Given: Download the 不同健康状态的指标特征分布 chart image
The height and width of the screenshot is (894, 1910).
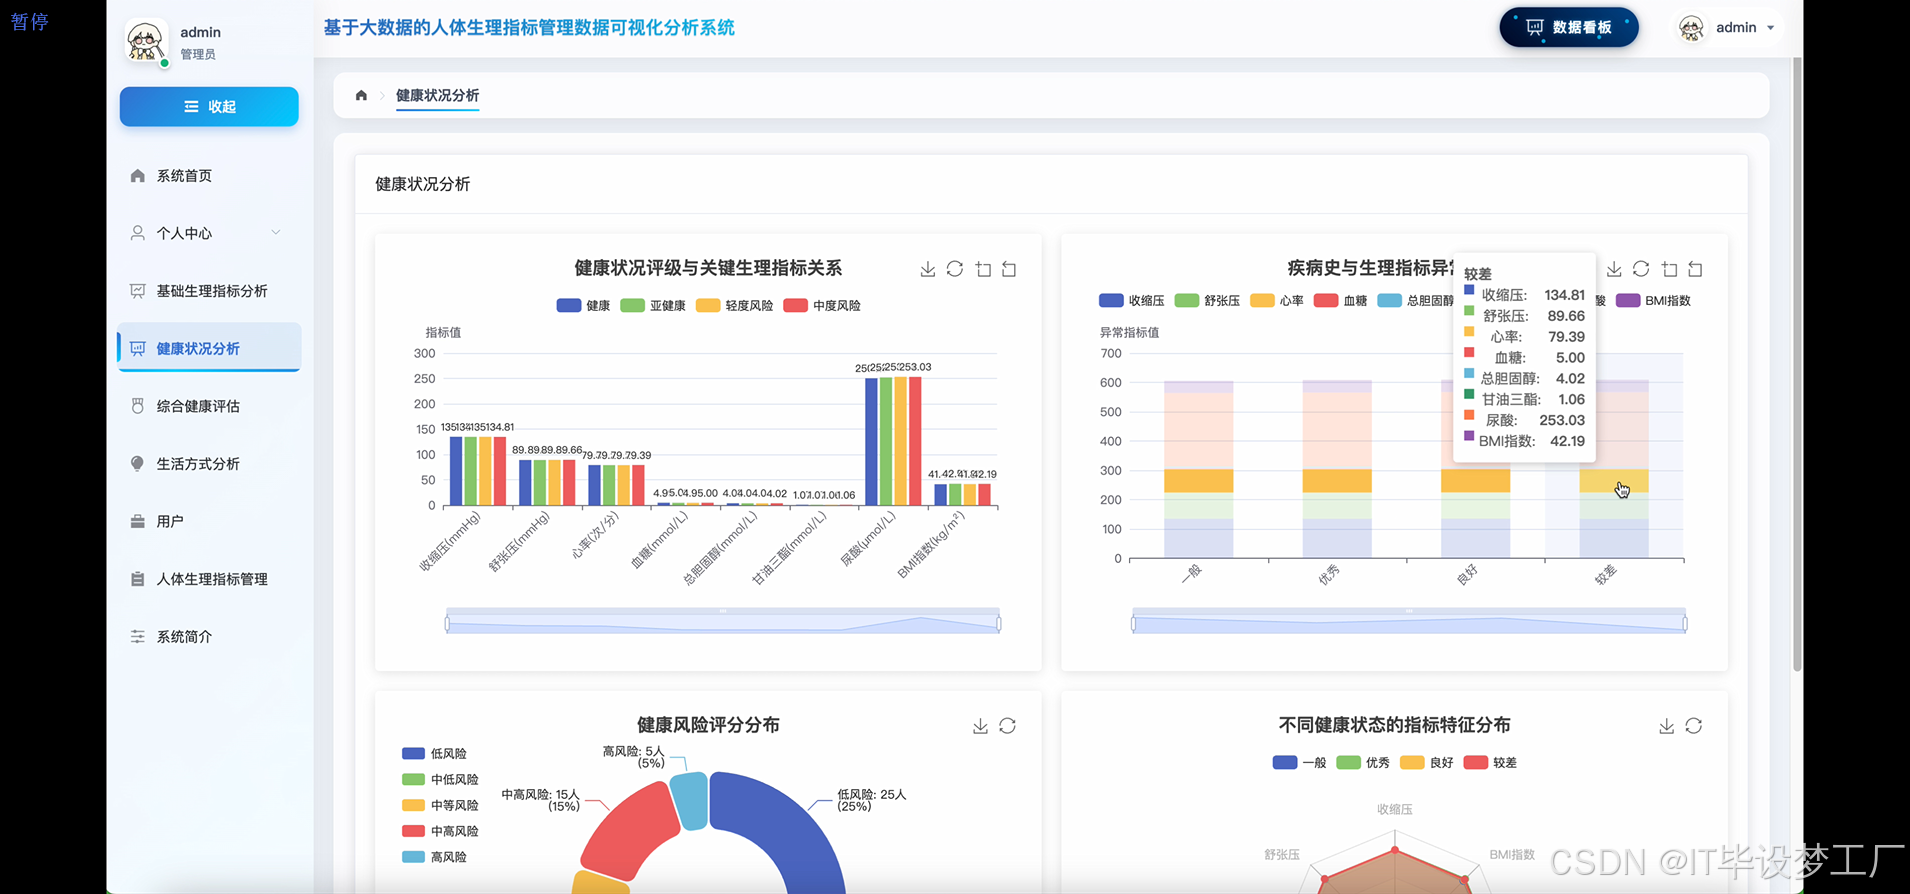Looking at the screenshot, I should click(x=1666, y=726).
